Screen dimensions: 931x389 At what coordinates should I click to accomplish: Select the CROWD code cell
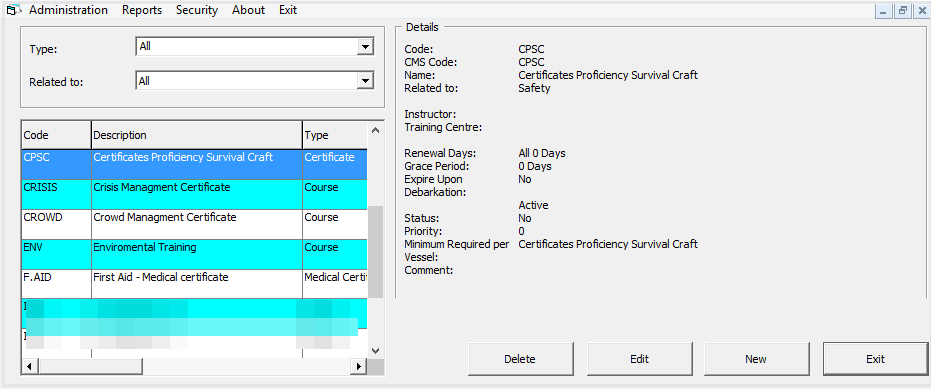coord(56,224)
